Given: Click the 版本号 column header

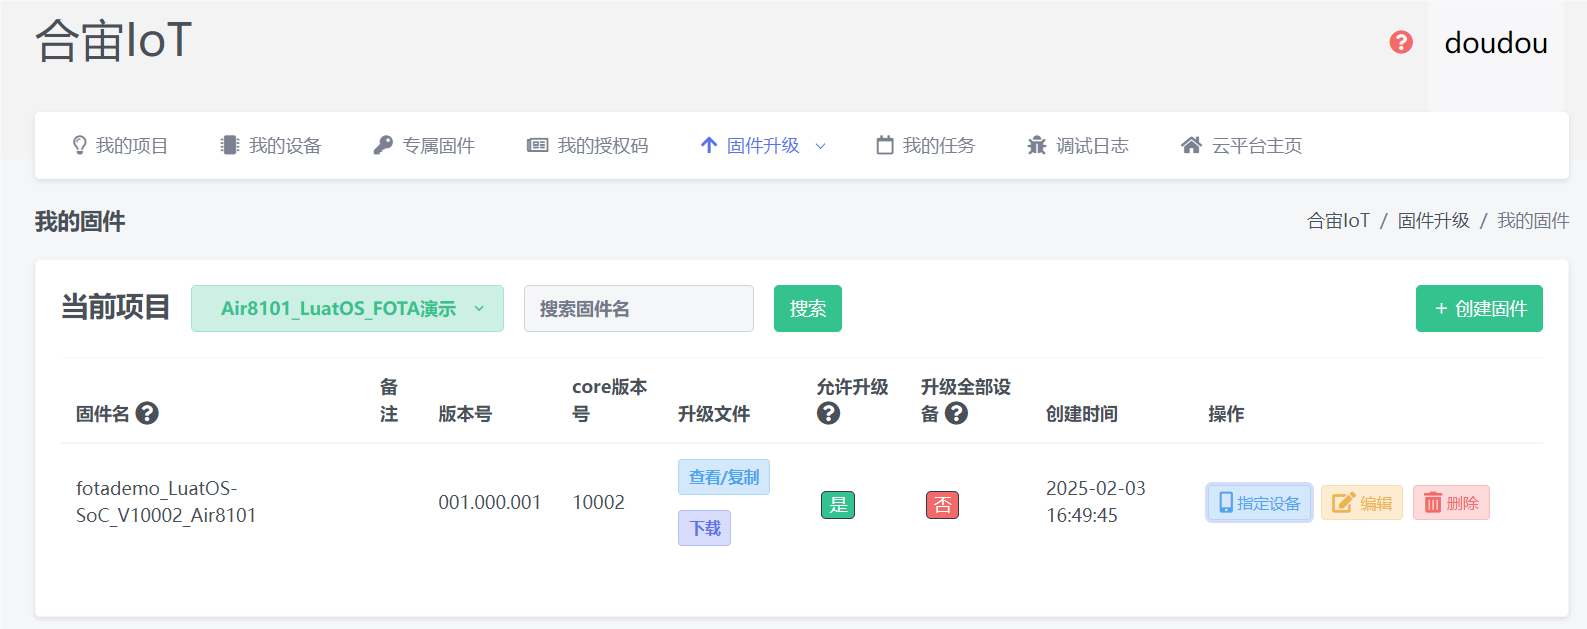Looking at the screenshot, I should 465,414.
